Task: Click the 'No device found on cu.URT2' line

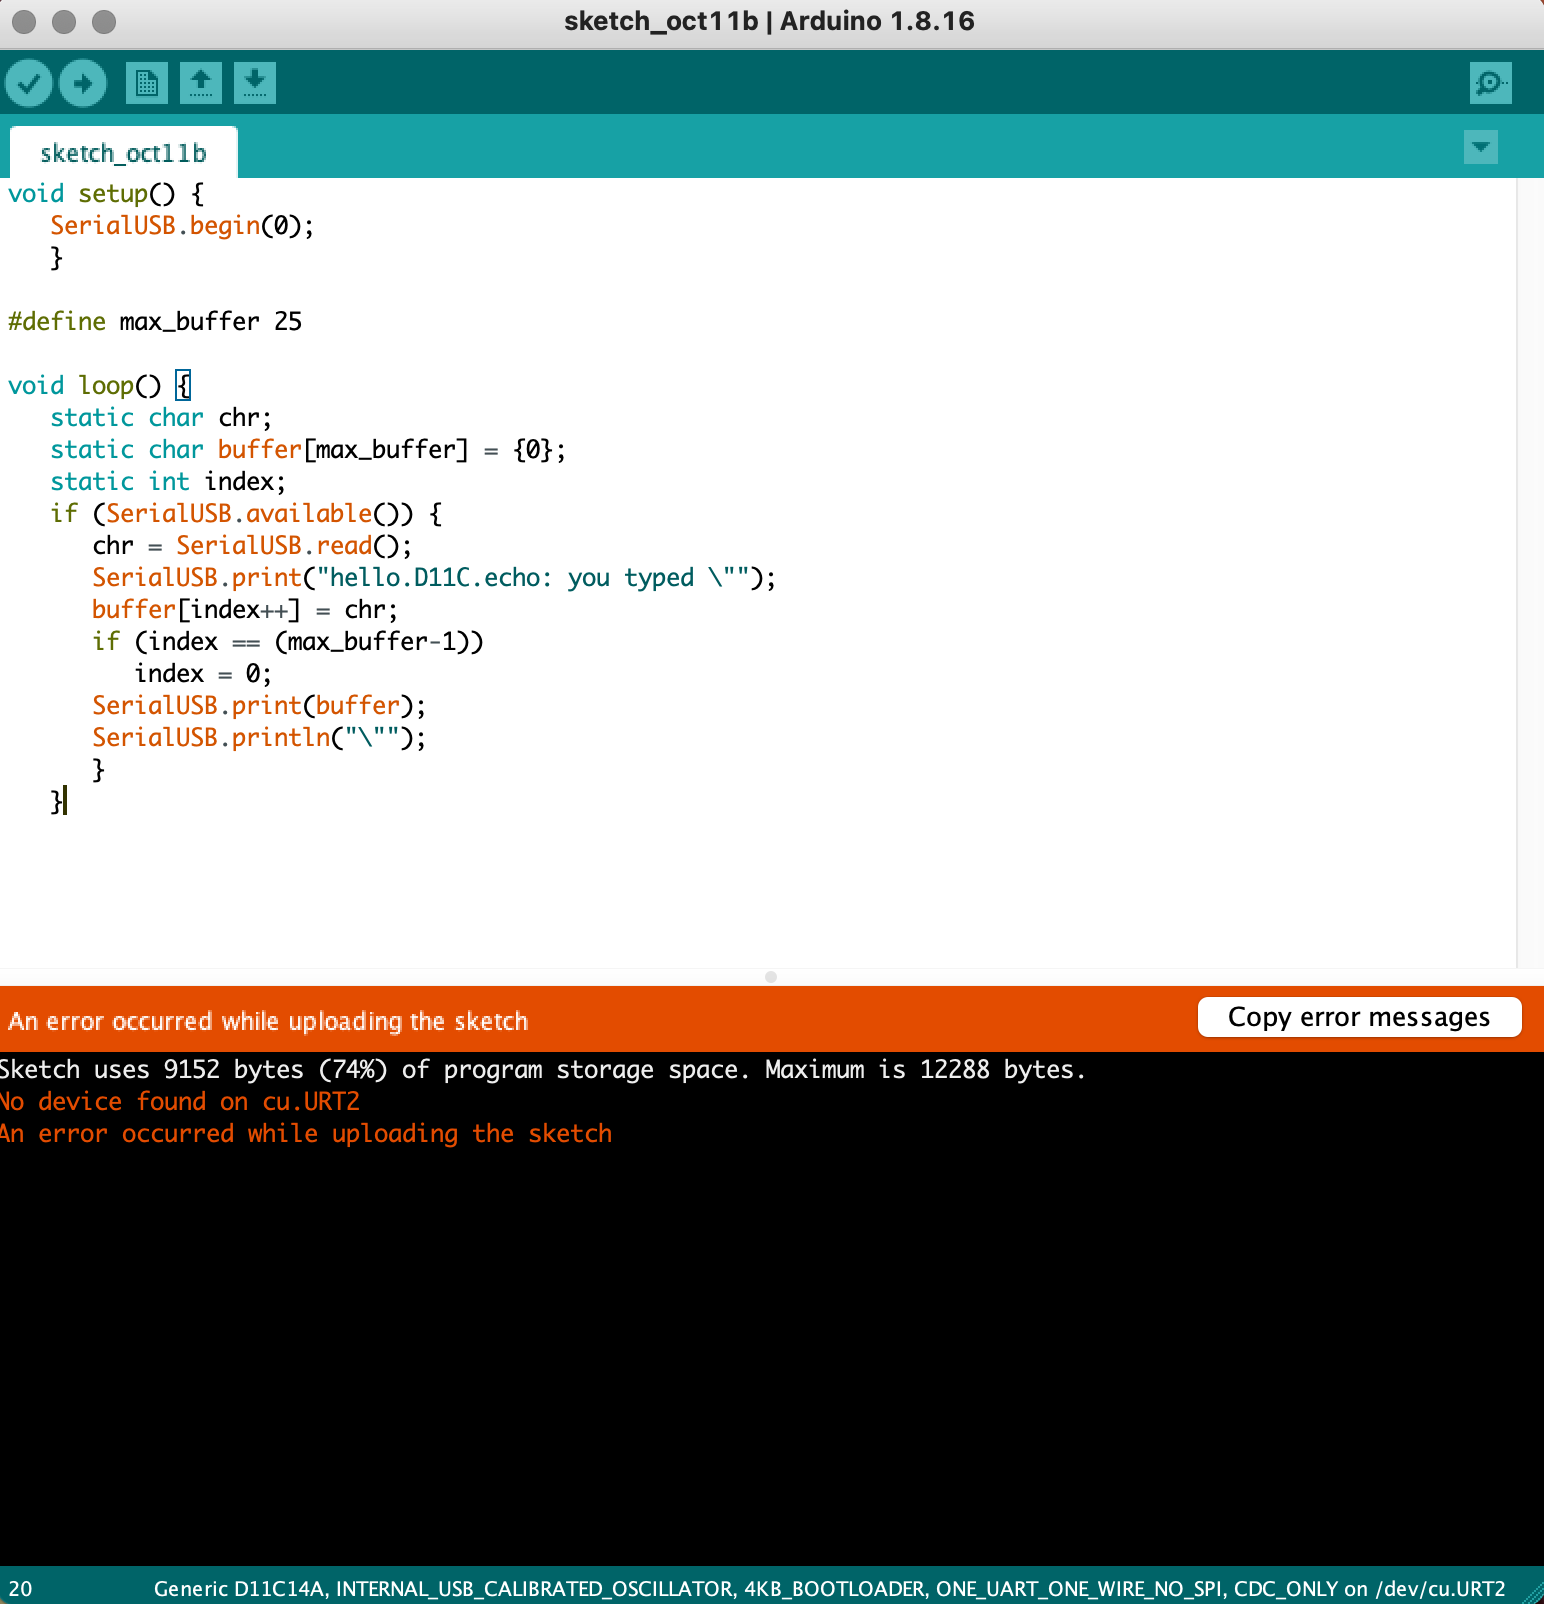Action: 180,1101
